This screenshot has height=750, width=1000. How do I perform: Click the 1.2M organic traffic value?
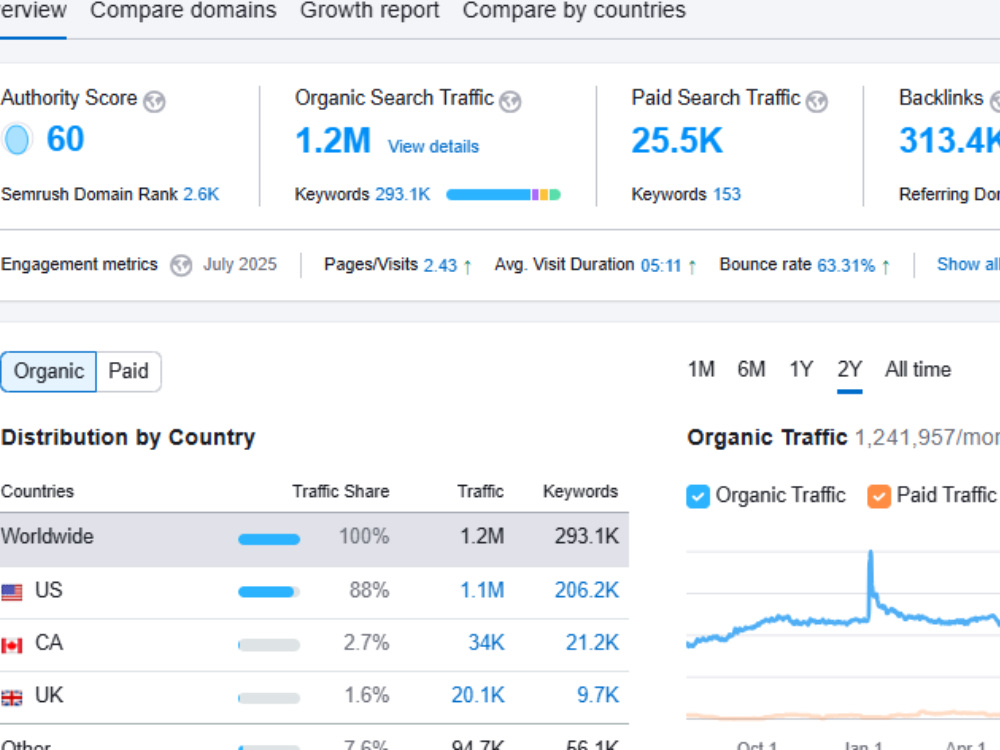tap(332, 140)
